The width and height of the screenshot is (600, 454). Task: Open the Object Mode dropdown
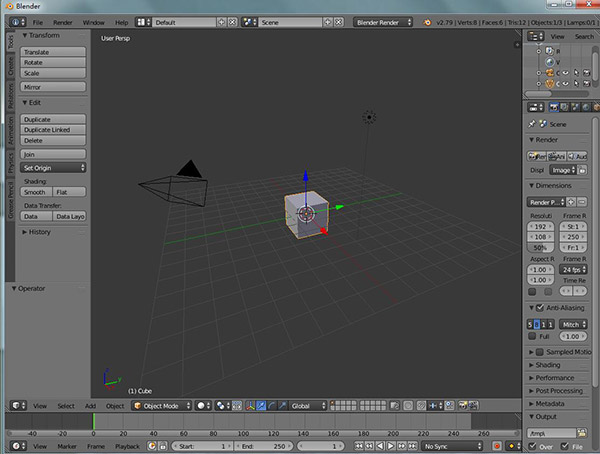point(161,406)
